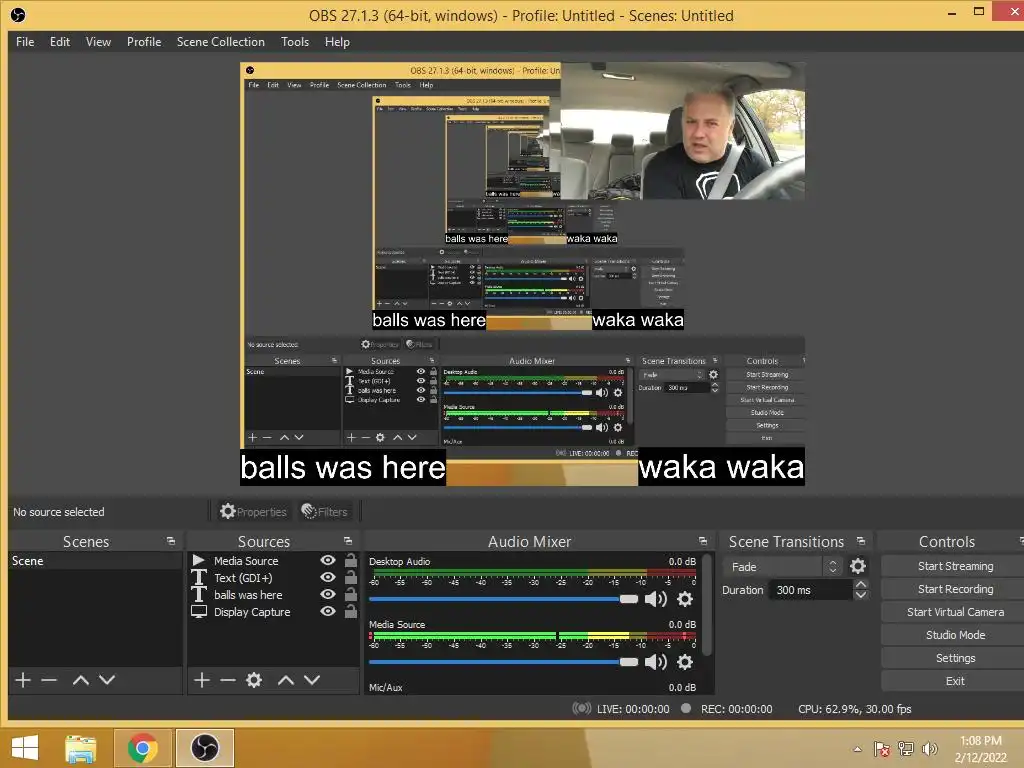Viewport: 1024px width, 768px height.
Task: Hide Display Capture via eye icon
Action: tap(328, 611)
